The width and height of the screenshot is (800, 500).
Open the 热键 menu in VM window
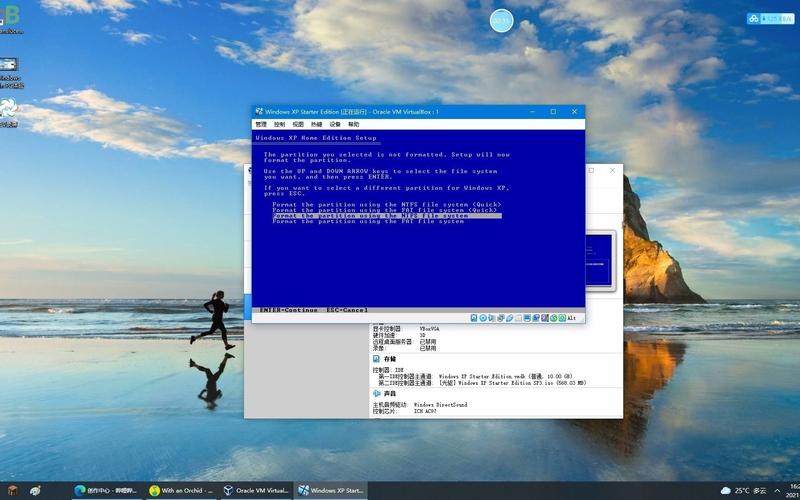click(x=316, y=125)
